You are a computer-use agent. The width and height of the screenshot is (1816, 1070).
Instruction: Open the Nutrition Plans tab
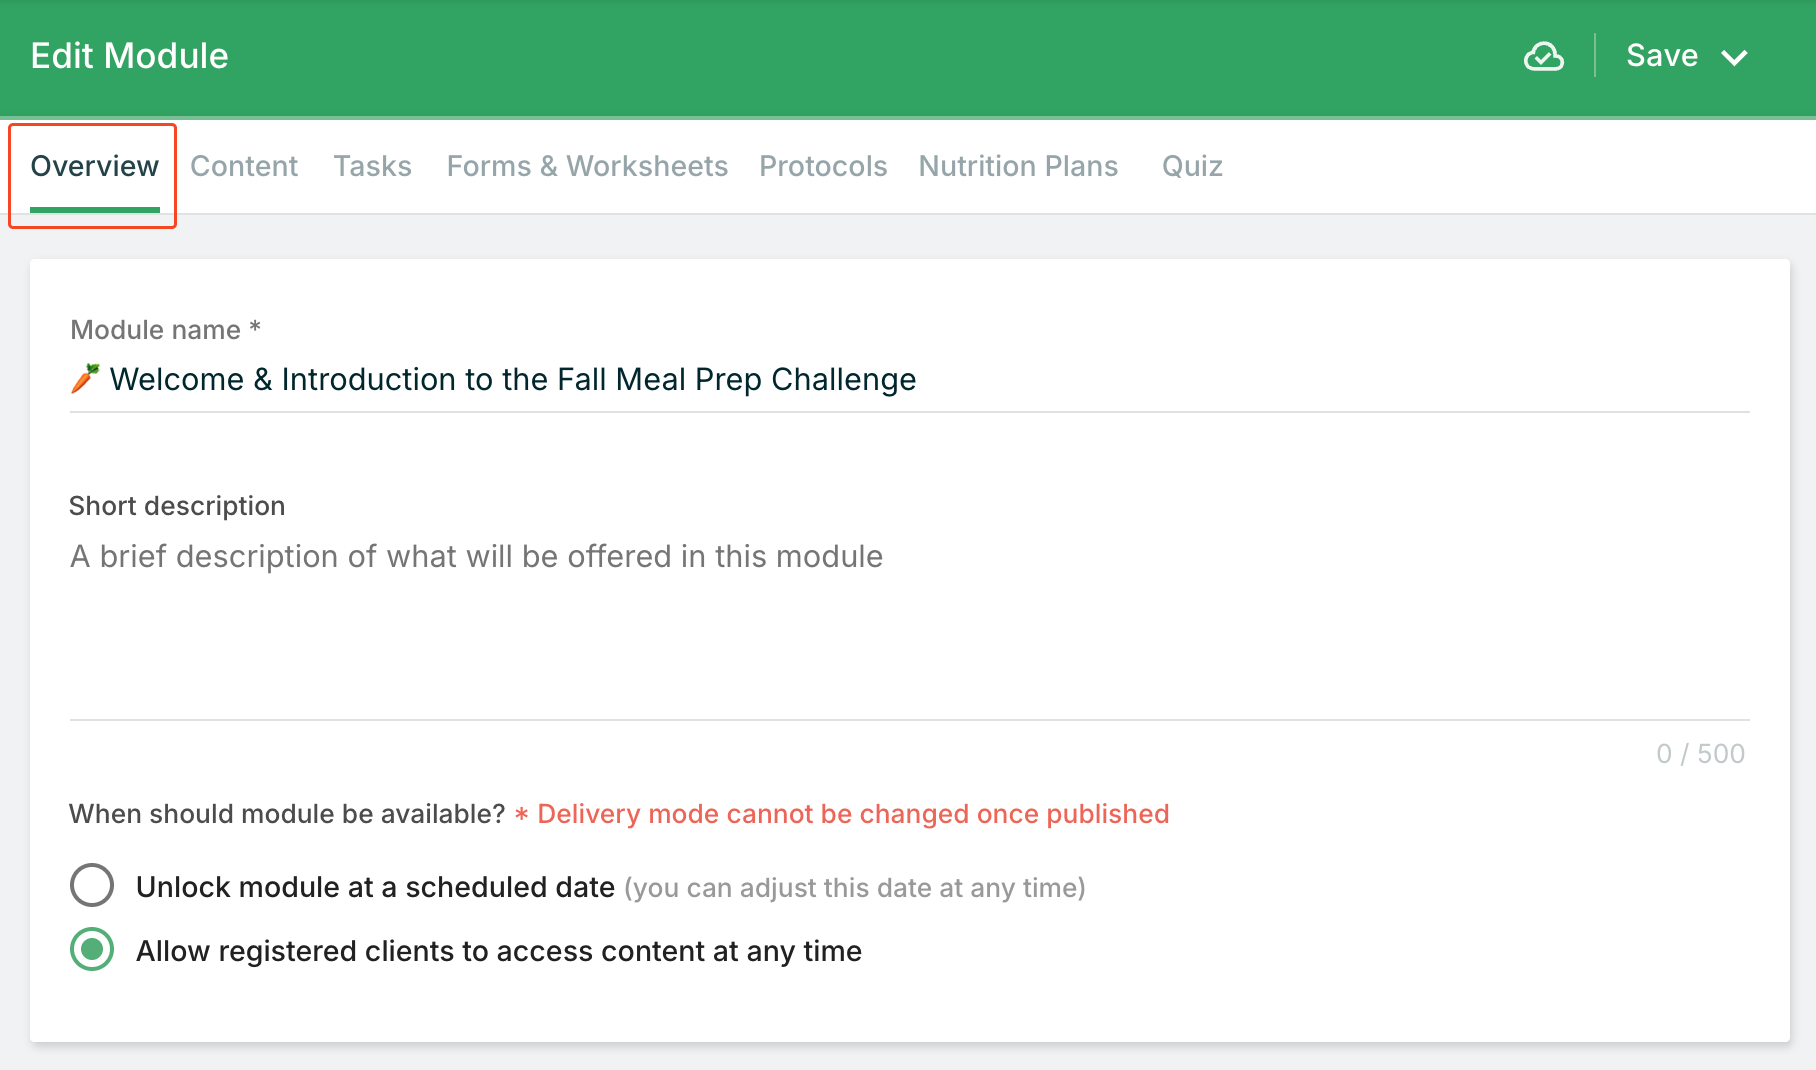(x=1018, y=166)
